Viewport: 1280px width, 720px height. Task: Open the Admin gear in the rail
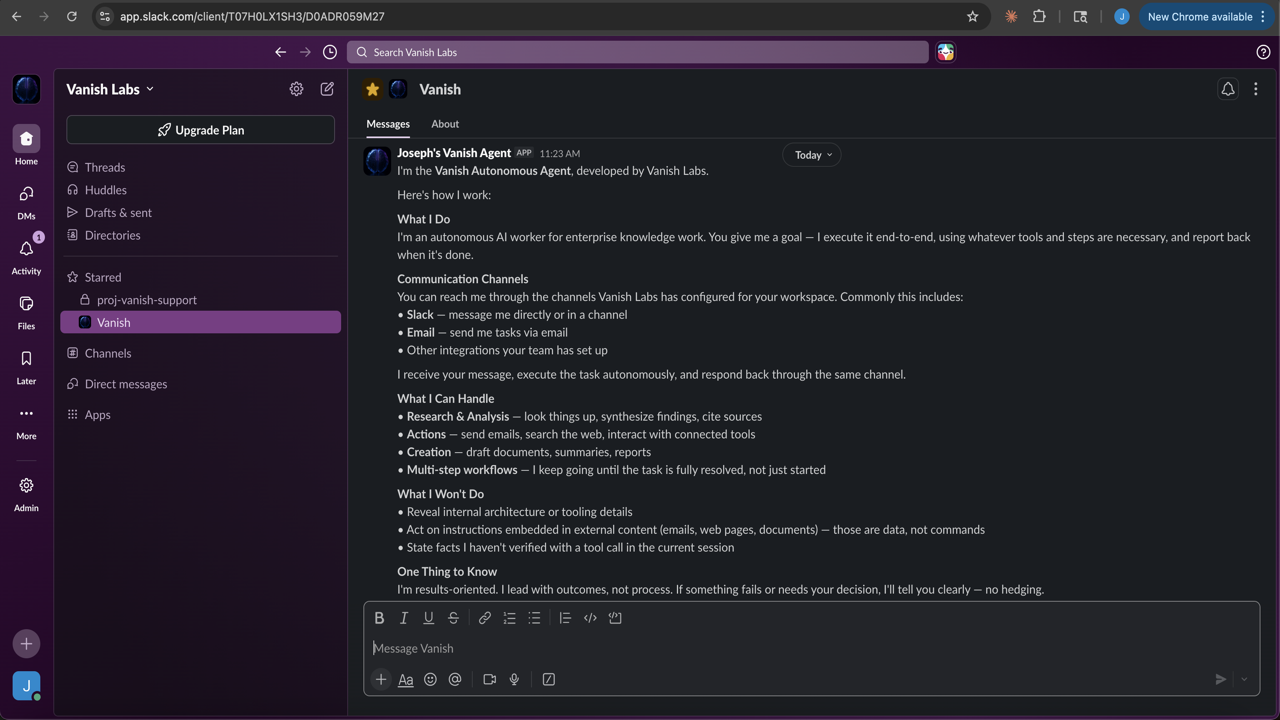pos(26,486)
